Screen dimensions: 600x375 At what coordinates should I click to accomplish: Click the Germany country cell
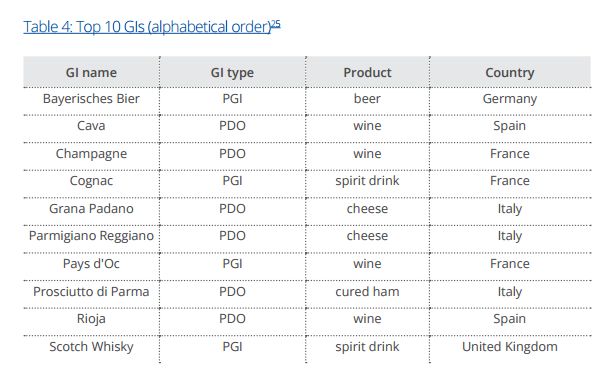[510, 99]
